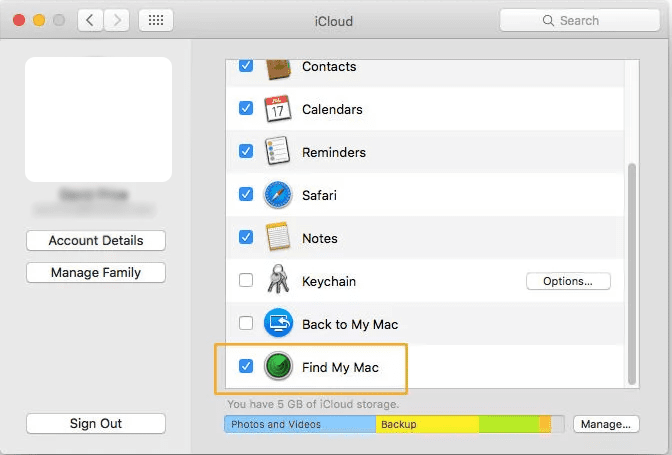Enable the Keychain checkbox
The image size is (672, 455).
(x=246, y=281)
